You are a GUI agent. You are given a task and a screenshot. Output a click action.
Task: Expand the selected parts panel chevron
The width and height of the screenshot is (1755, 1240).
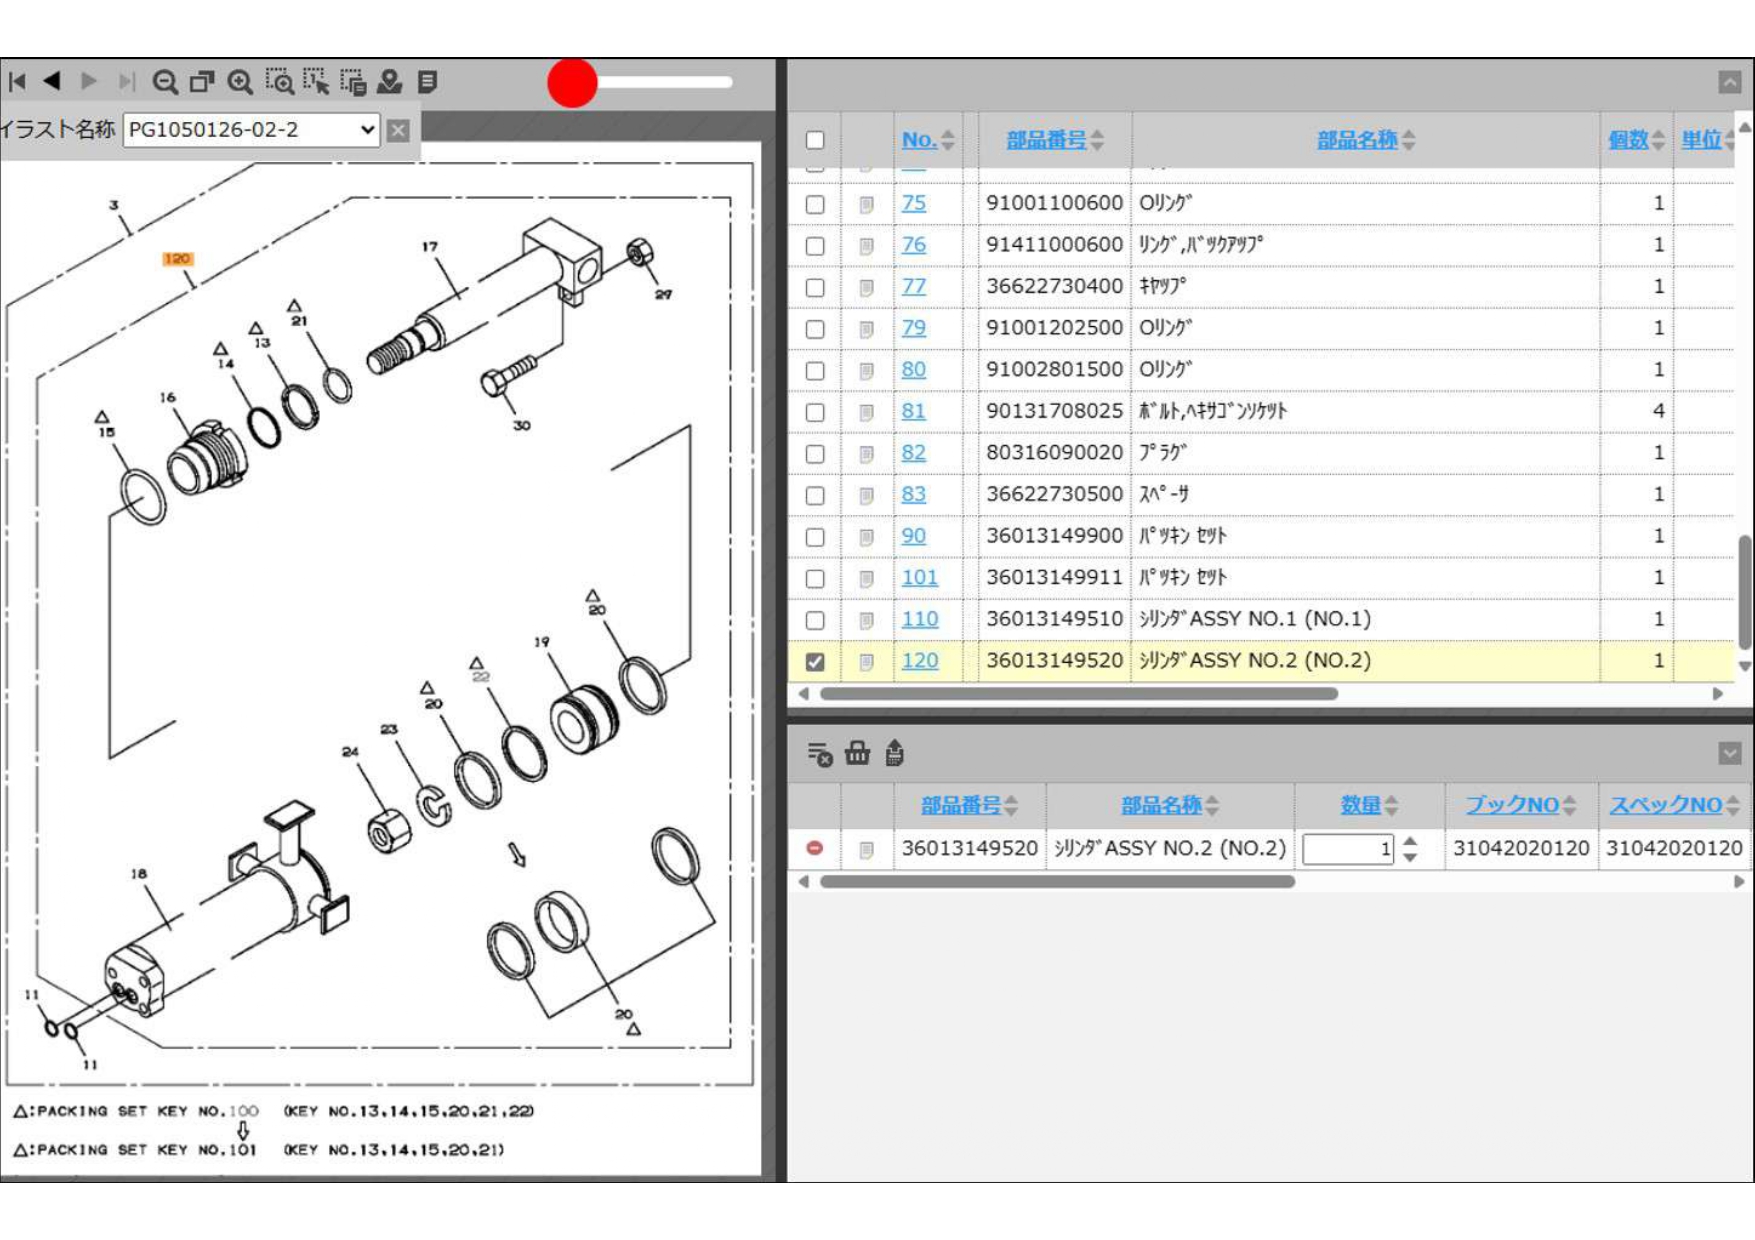(1729, 753)
